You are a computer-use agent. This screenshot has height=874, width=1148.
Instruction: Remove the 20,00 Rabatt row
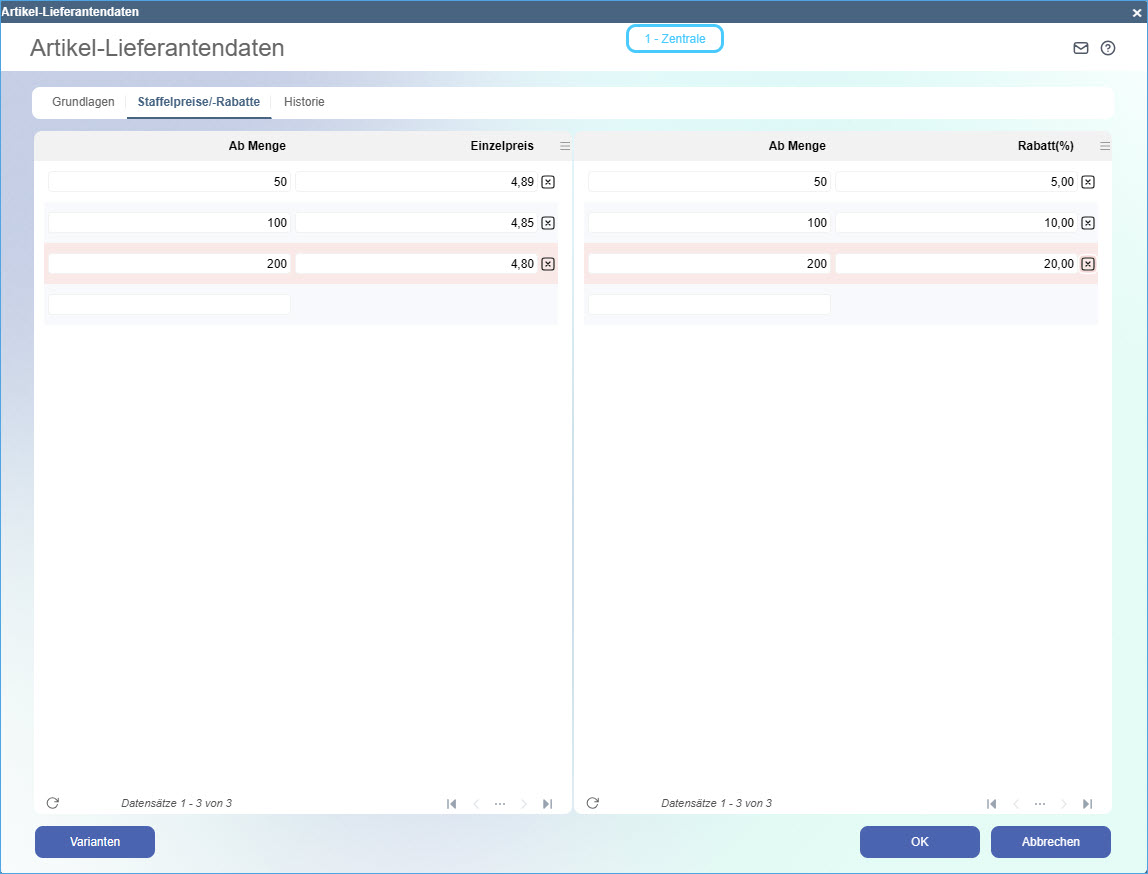point(1088,264)
